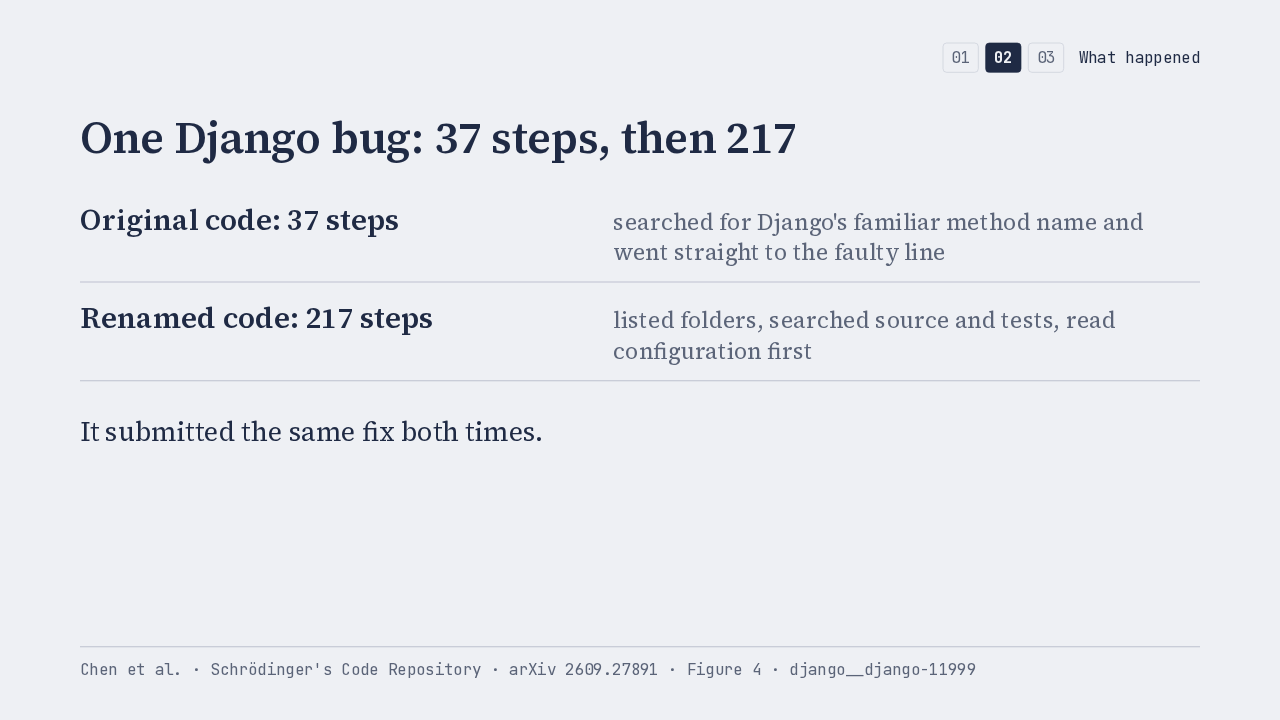Click 'Chen et al.' in the footer
Screen dimensions: 1280x720
[x=131, y=670]
